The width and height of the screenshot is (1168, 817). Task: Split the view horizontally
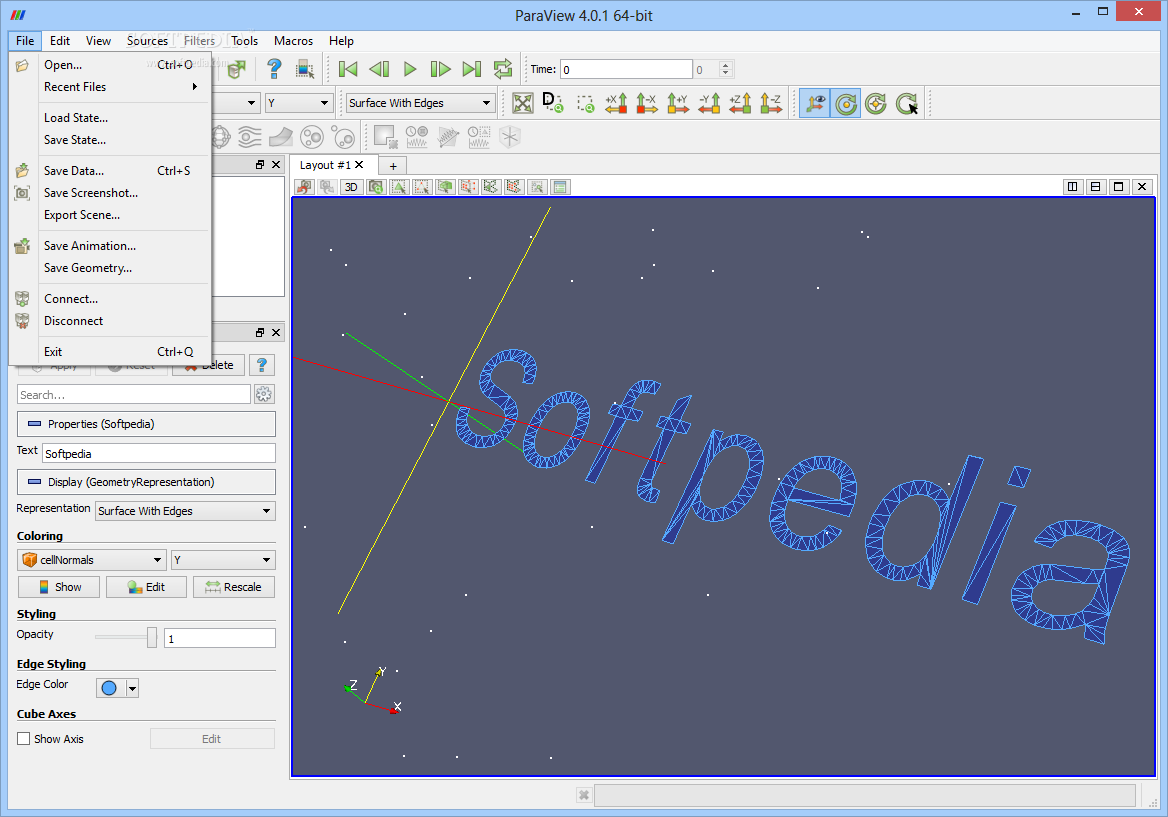tap(1073, 187)
